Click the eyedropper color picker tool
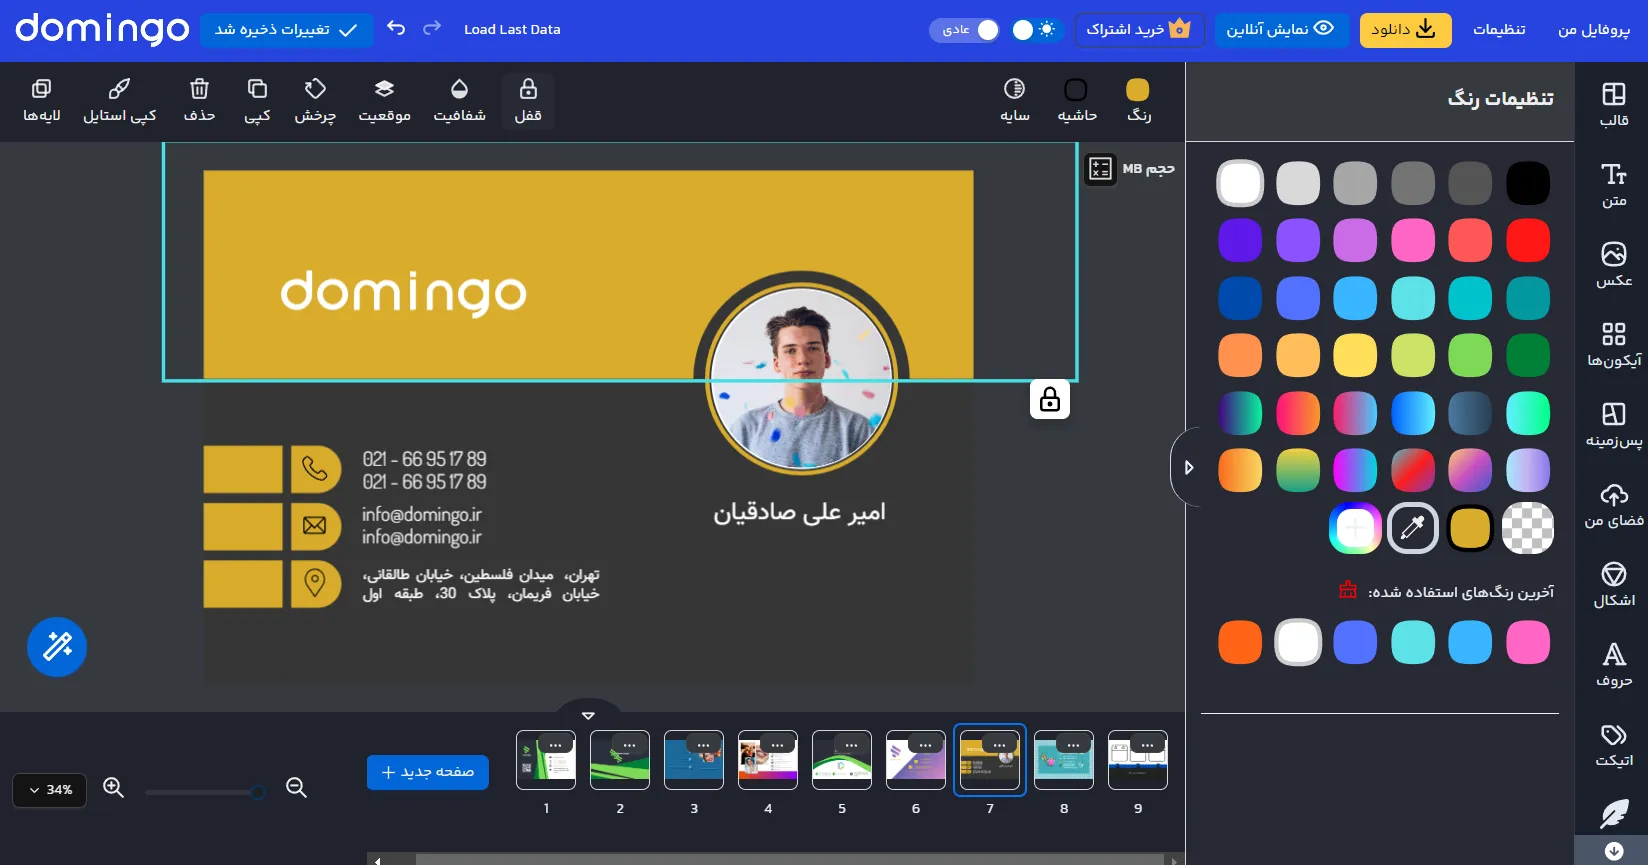The height and width of the screenshot is (865, 1648). (x=1412, y=527)
